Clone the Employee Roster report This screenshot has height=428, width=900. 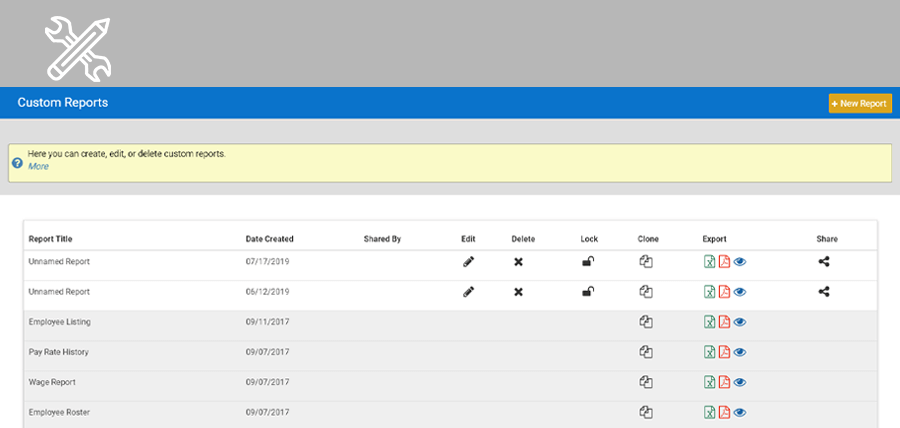[x=646, y=412]
